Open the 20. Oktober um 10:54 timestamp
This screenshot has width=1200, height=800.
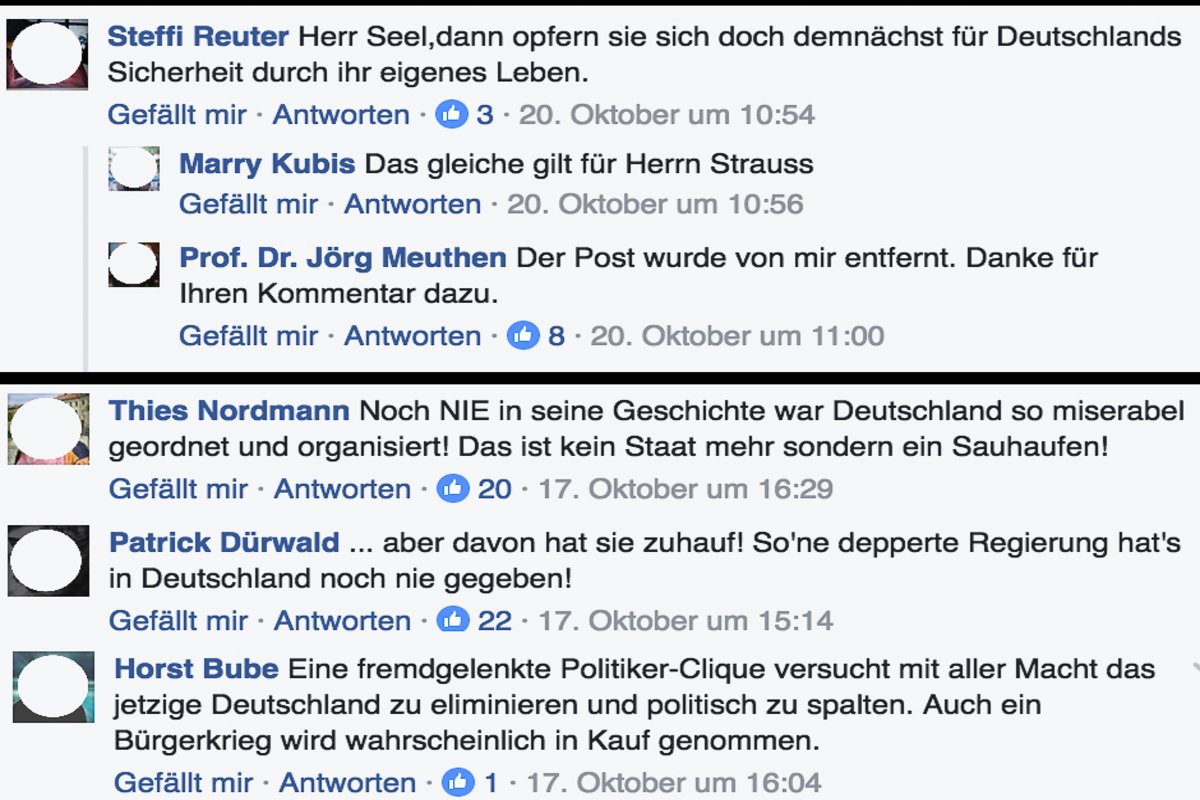click(x=667, y=115)
